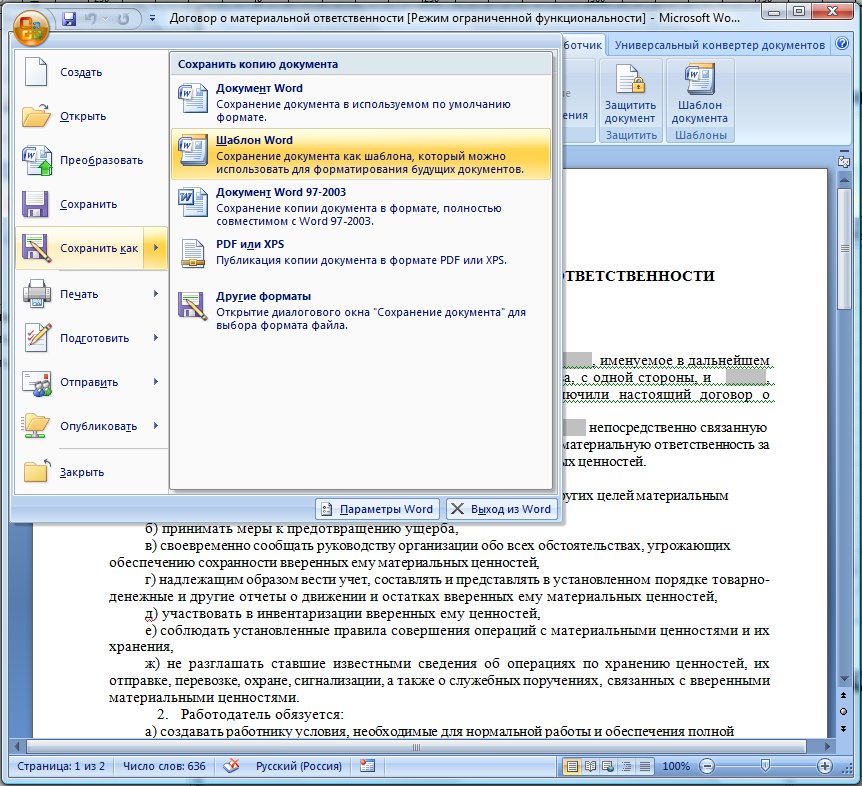Select Шаблон Word save option
Viewport: 862px width, 786px height.
[x=361, y=154]
